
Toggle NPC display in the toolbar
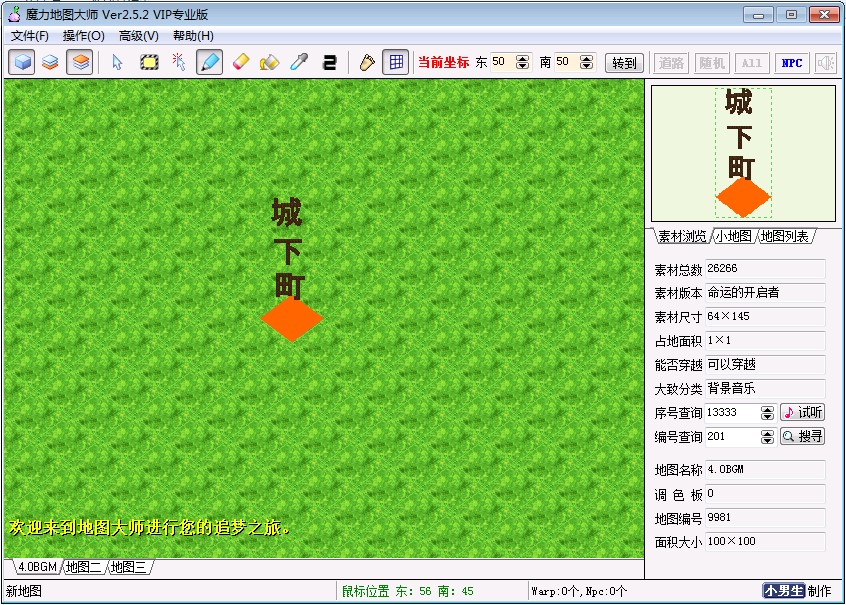pyautogui.click(x=792, y=62)
